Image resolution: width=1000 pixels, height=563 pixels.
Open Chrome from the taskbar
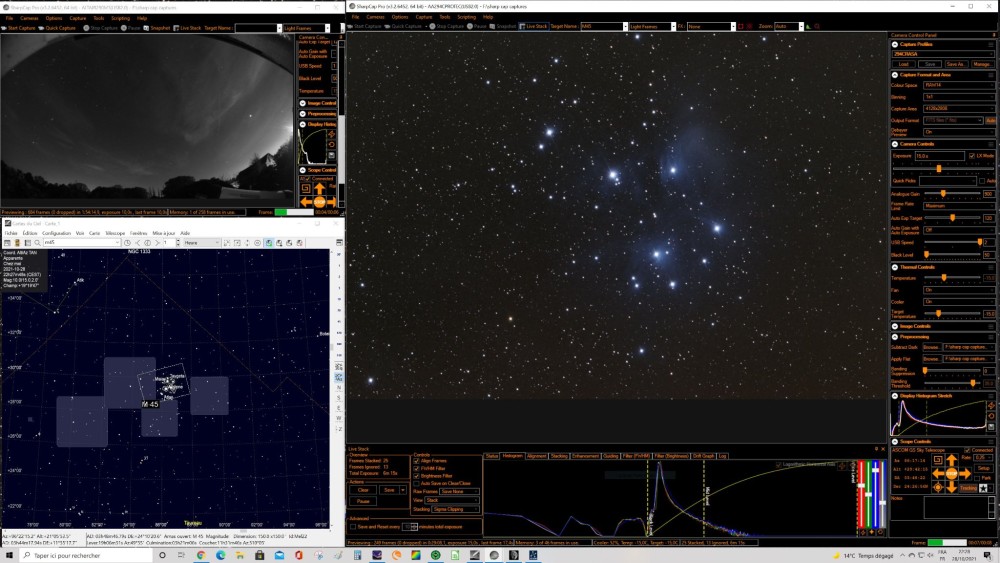pyautogui.click(x=201, y=555)
